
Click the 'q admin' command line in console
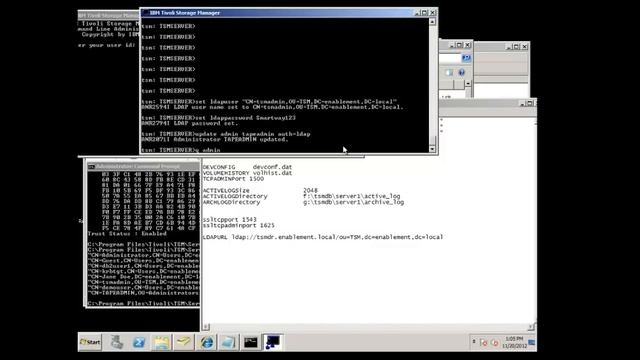click(181, 150)
